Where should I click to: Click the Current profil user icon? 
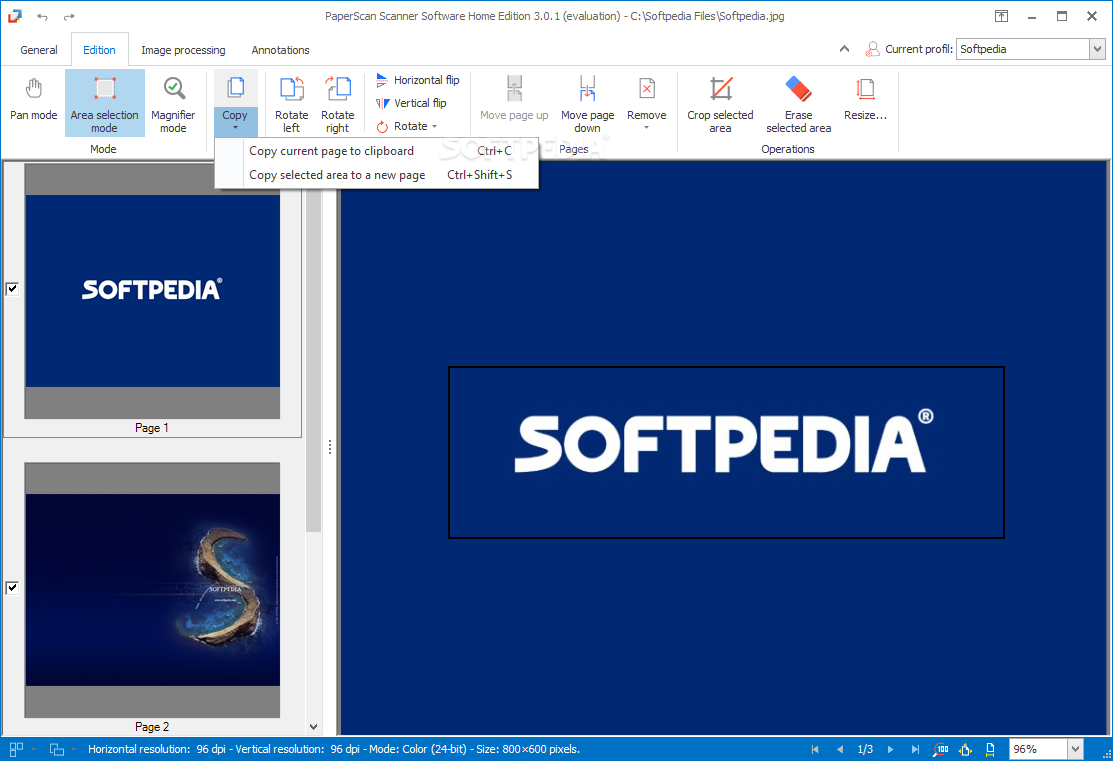click(x=872, y=49)
